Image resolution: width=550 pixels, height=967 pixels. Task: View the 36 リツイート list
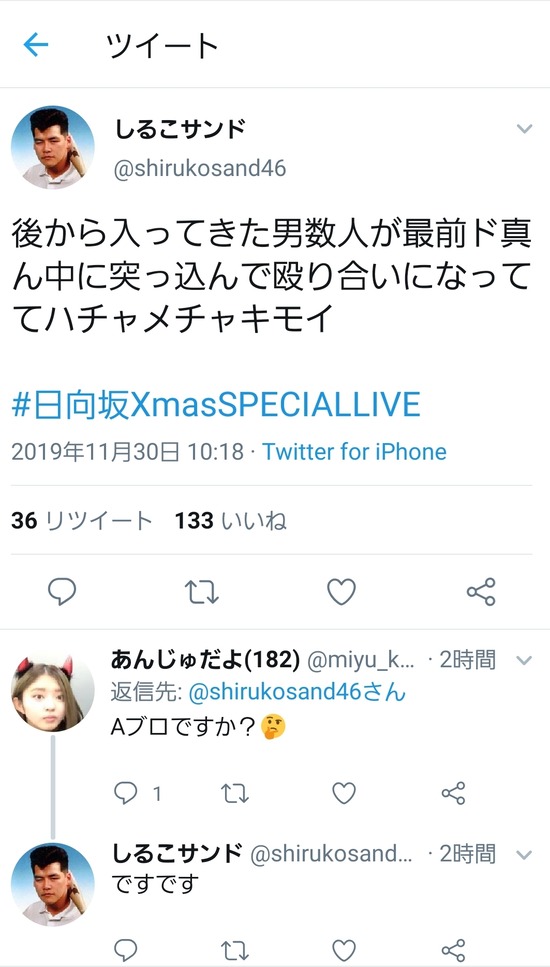(82, 522)
